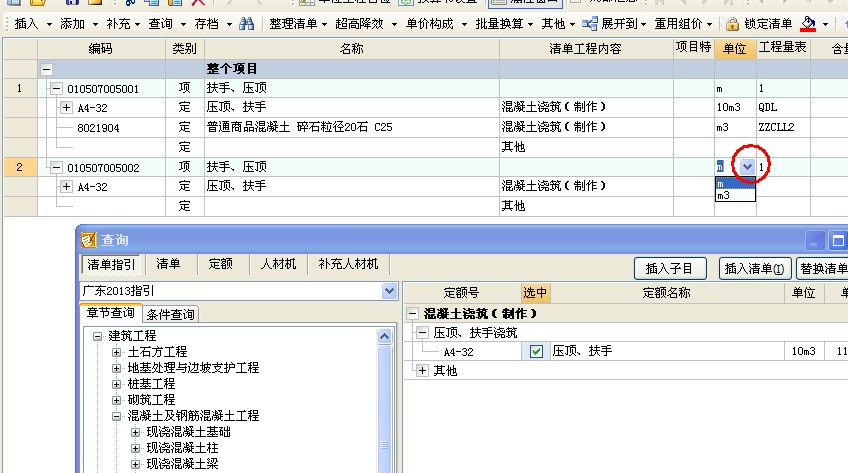The image size is (848, 473).
Task: Open the 整理清单 dropdown menu
Action: point(298,24)
